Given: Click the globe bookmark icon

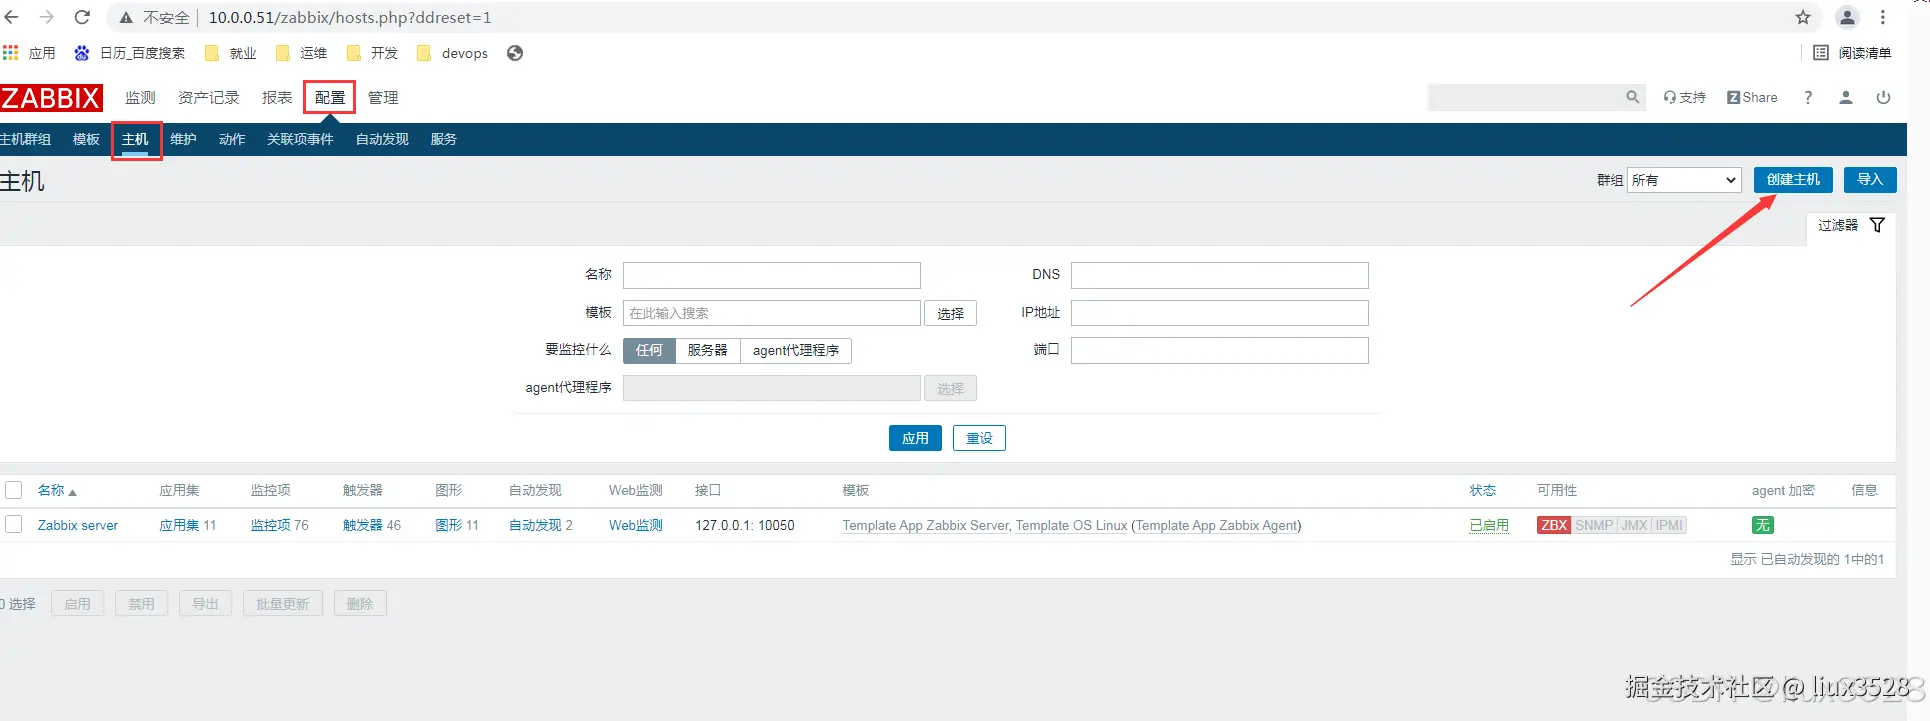Looking at the screenshot, I should 515,53.
